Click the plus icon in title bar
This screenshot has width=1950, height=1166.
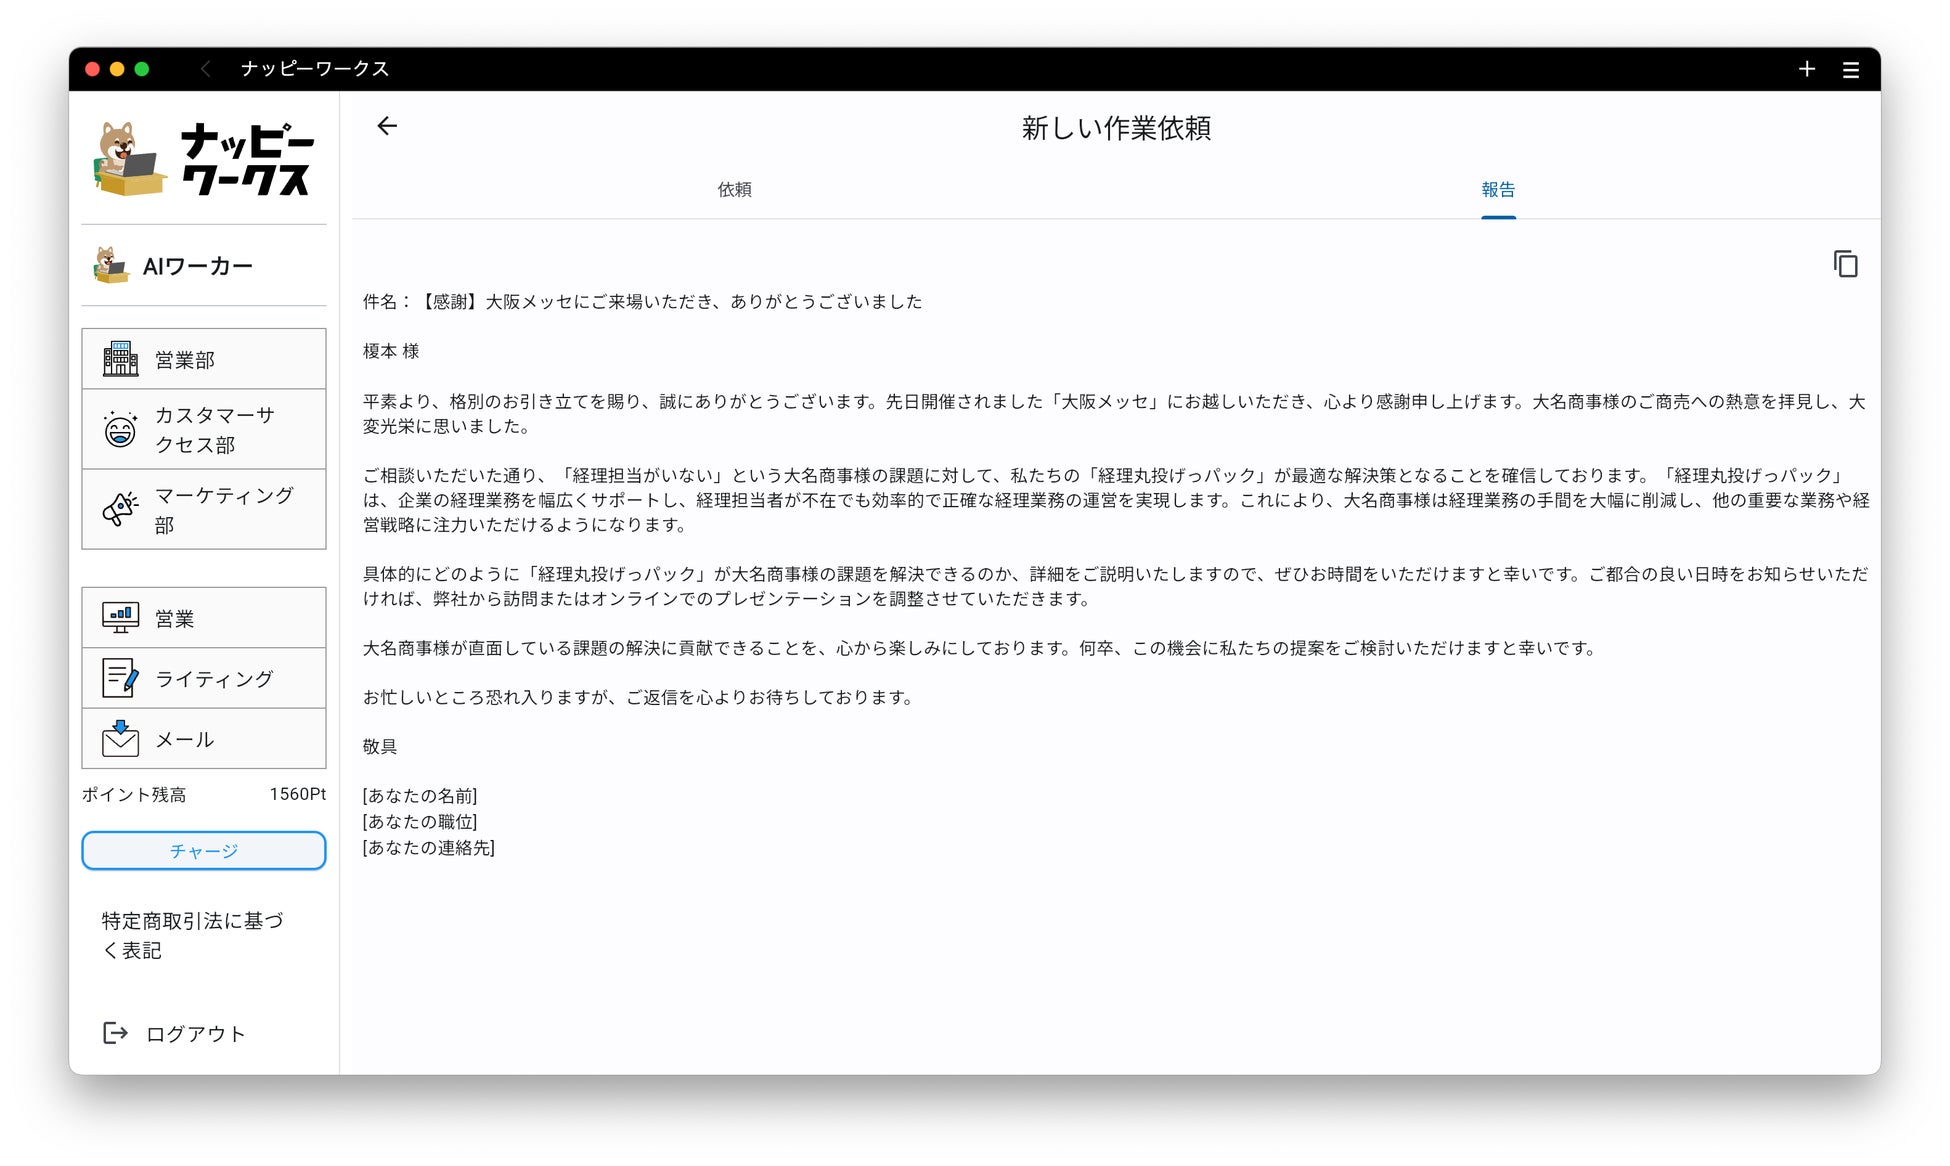[x=1806, y=69]
